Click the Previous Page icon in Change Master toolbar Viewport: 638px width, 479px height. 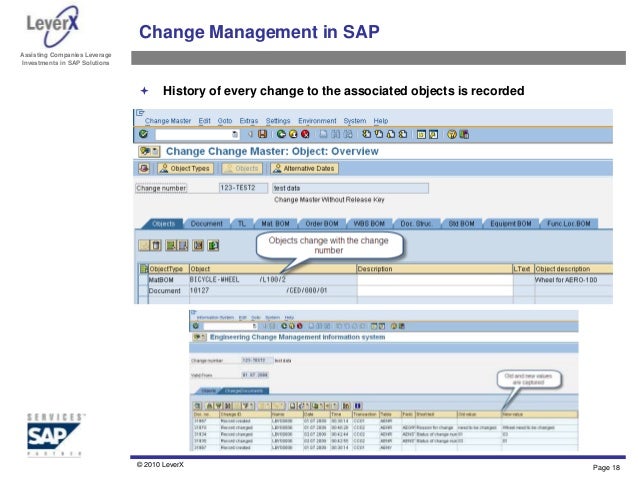379,134
